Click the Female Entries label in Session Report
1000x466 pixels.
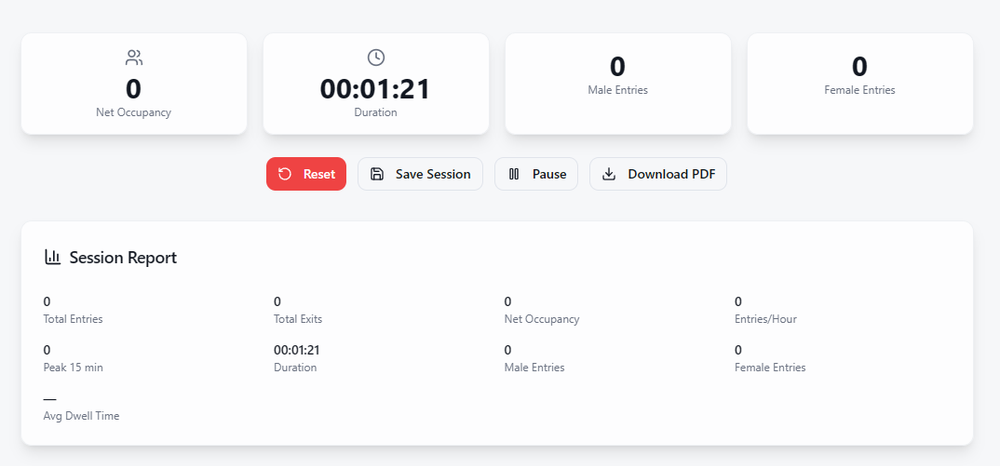(770, 368)
